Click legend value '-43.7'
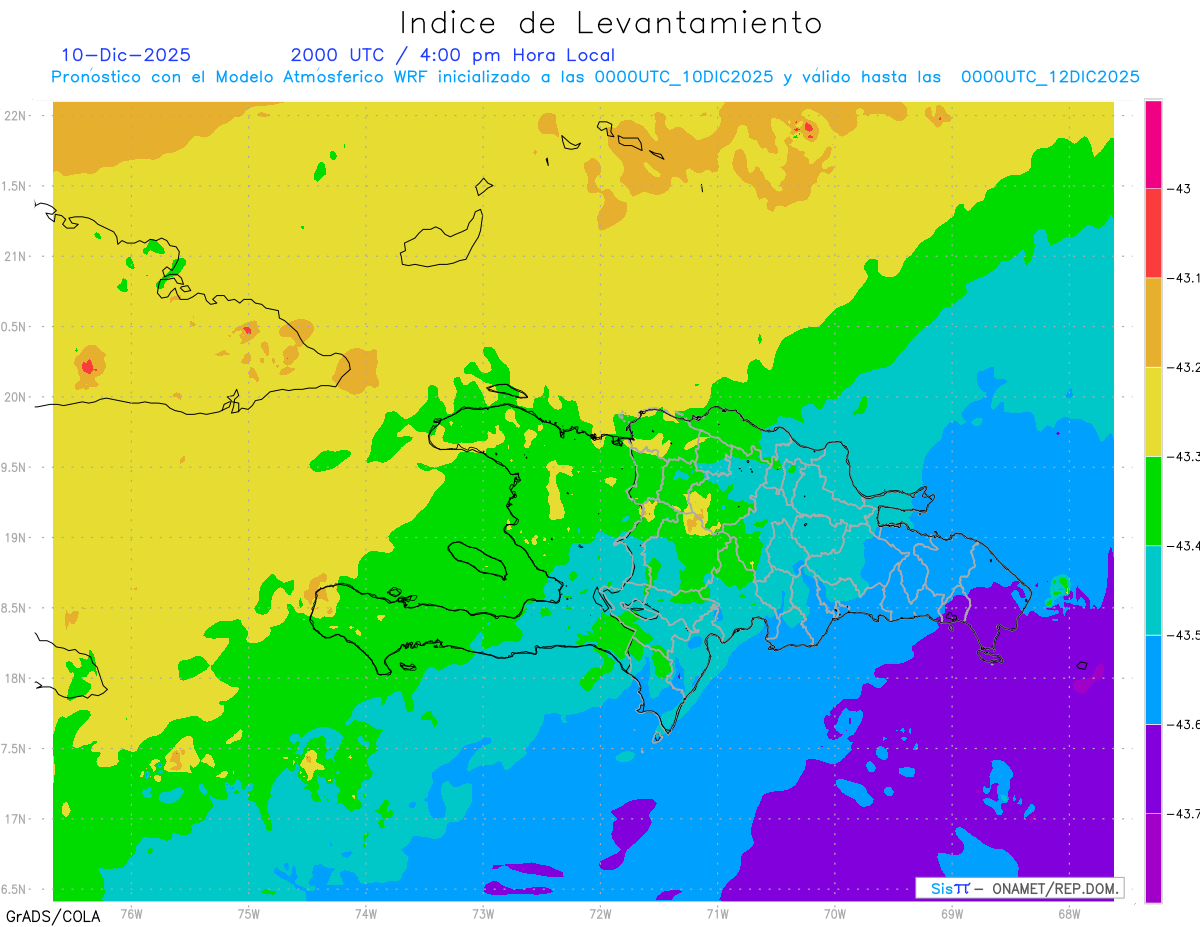This screenshot has width=1200, height=927. point(1184,814)
